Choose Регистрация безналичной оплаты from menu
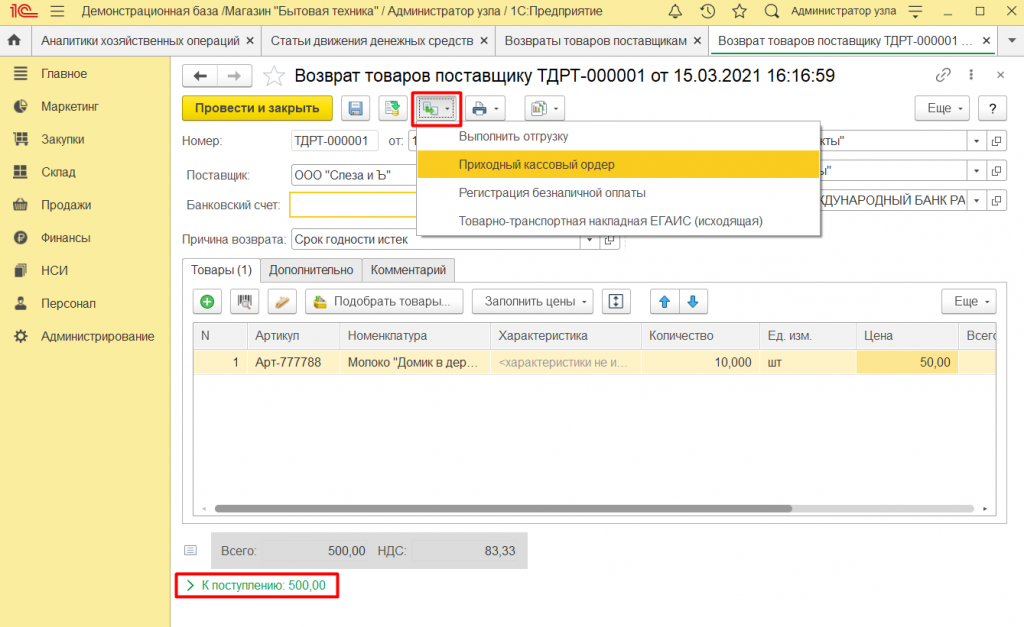The height and width of the screenshot is (627, 1024). pos(551,193)
